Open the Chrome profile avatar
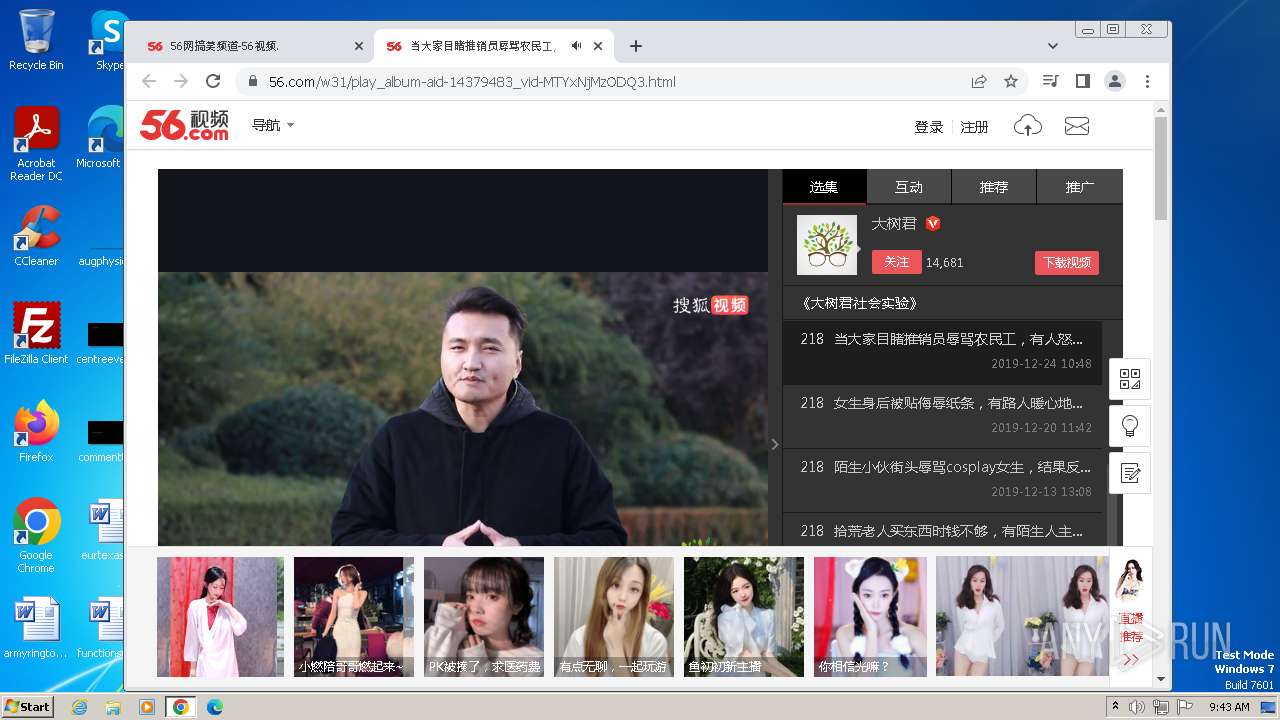The height and width of the screenshot is (720, 1280). (x=1115, y=81)
